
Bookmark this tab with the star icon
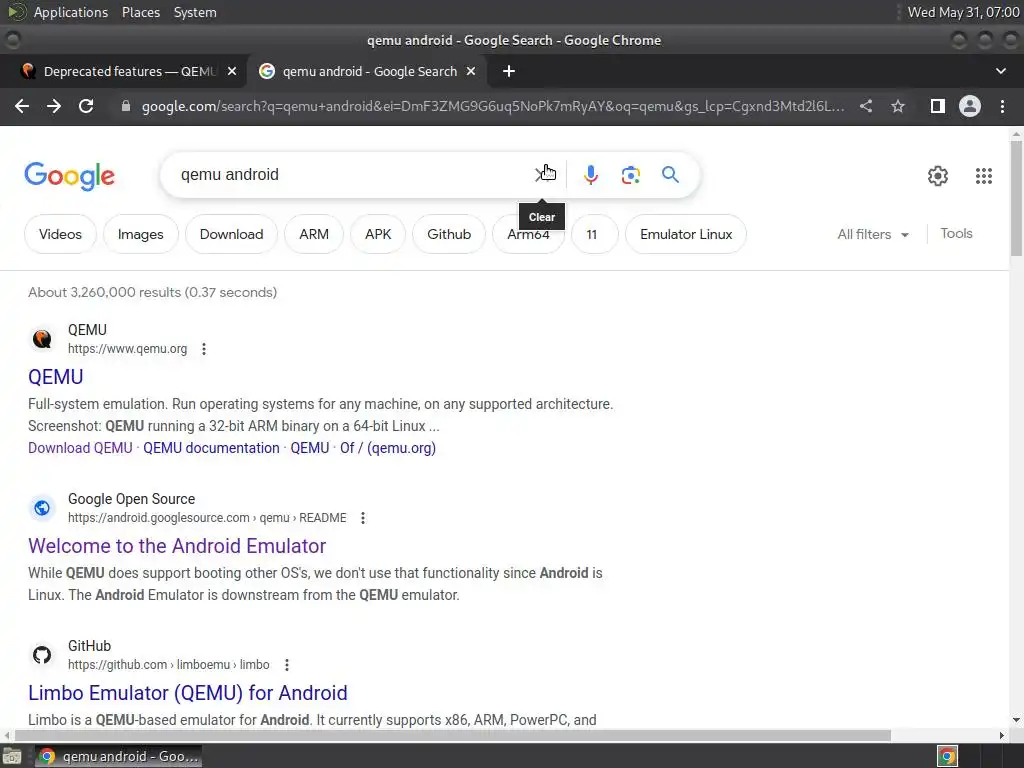898,106
